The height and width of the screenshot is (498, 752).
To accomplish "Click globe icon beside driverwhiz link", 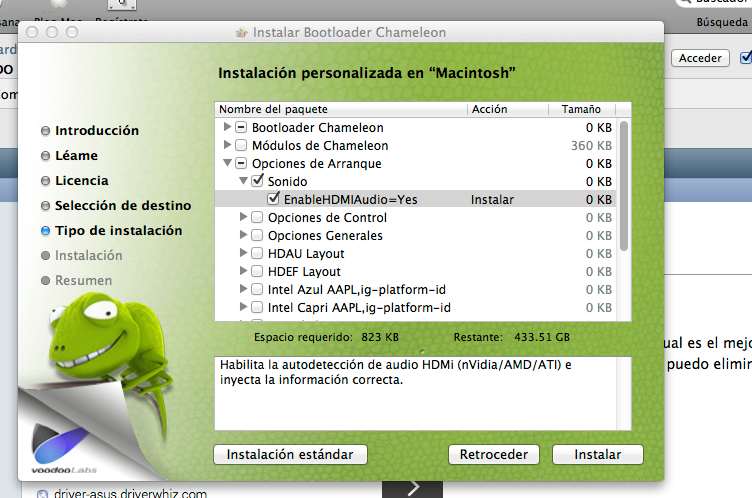I will (42, 494).
